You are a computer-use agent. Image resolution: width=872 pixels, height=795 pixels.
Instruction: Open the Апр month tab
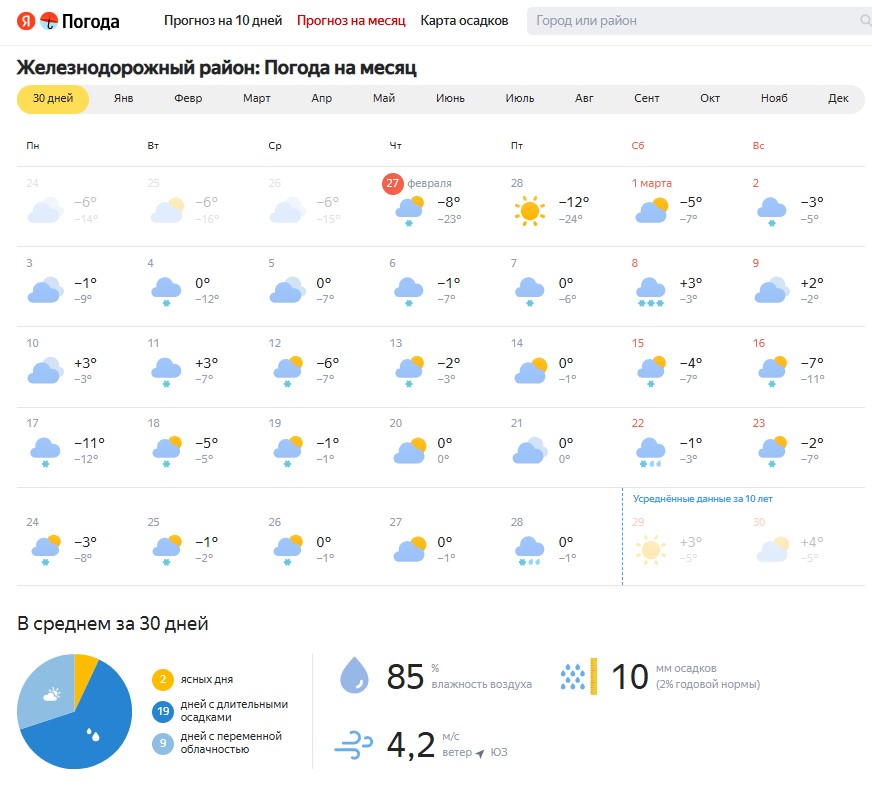tap(321, 98)
